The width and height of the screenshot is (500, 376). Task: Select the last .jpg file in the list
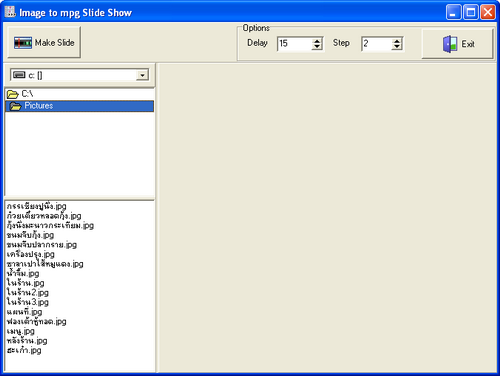coord(24,350)
